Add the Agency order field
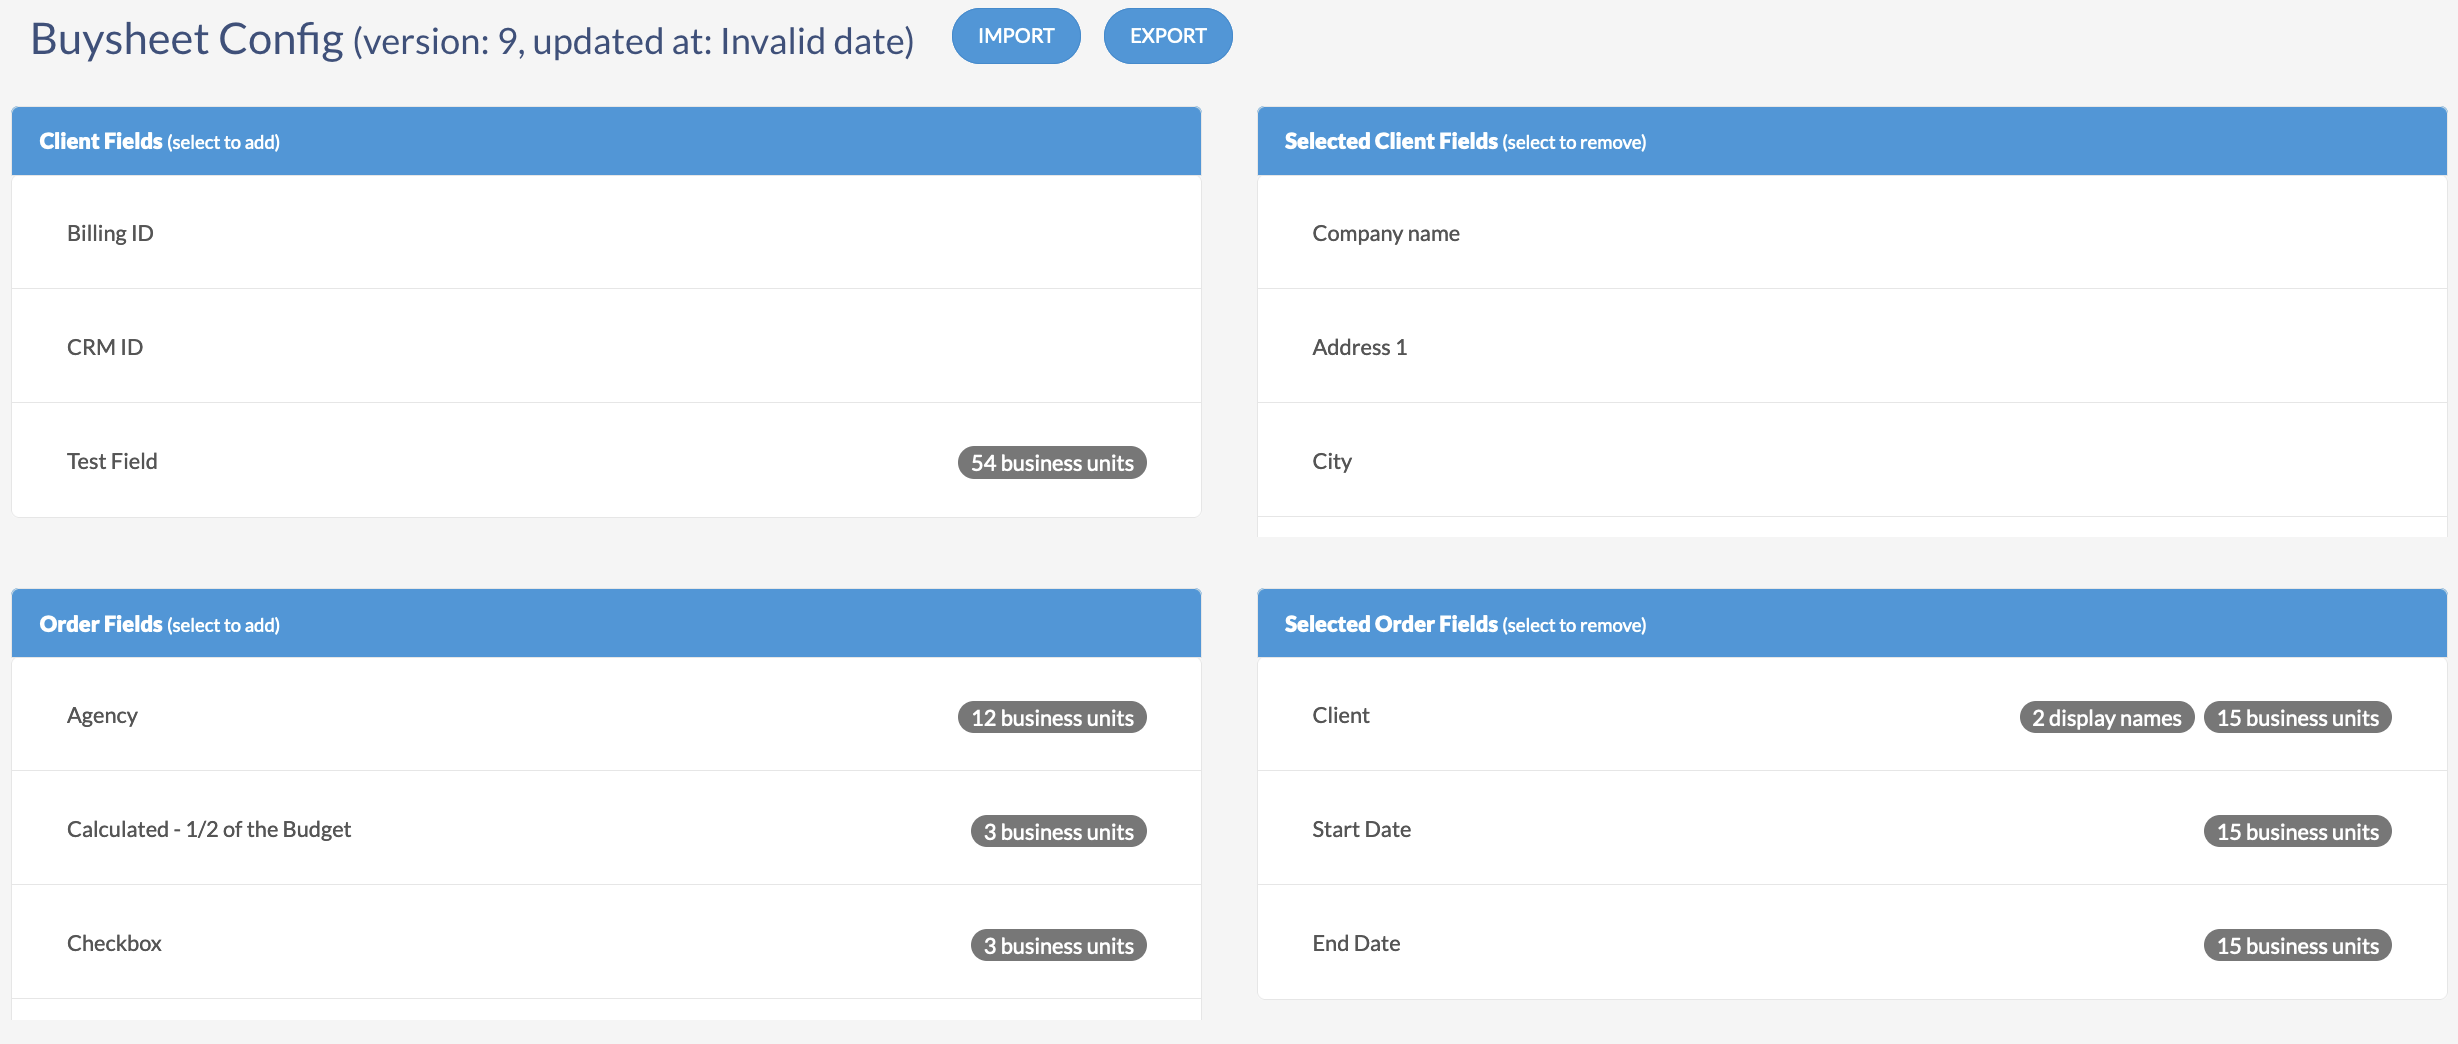The height and width of the screenshot is (1044, 2458). (606, 715)
